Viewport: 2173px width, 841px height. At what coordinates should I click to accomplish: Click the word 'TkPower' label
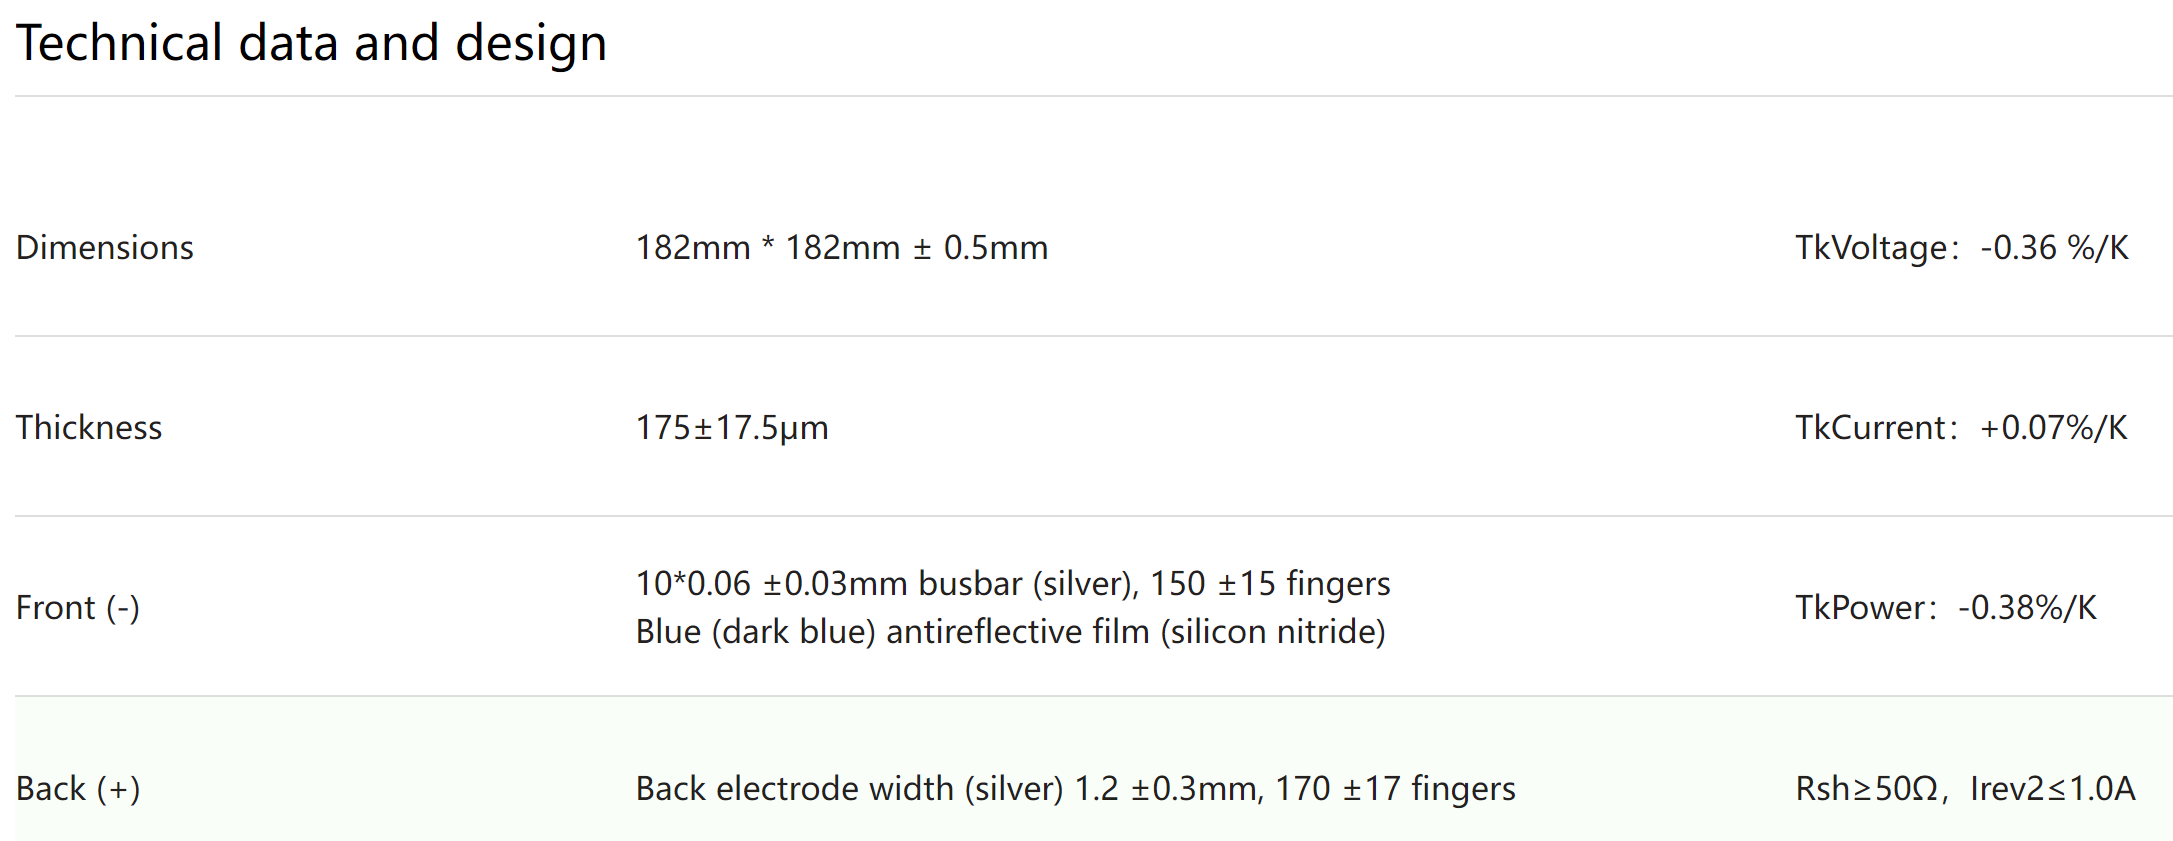1859,607
